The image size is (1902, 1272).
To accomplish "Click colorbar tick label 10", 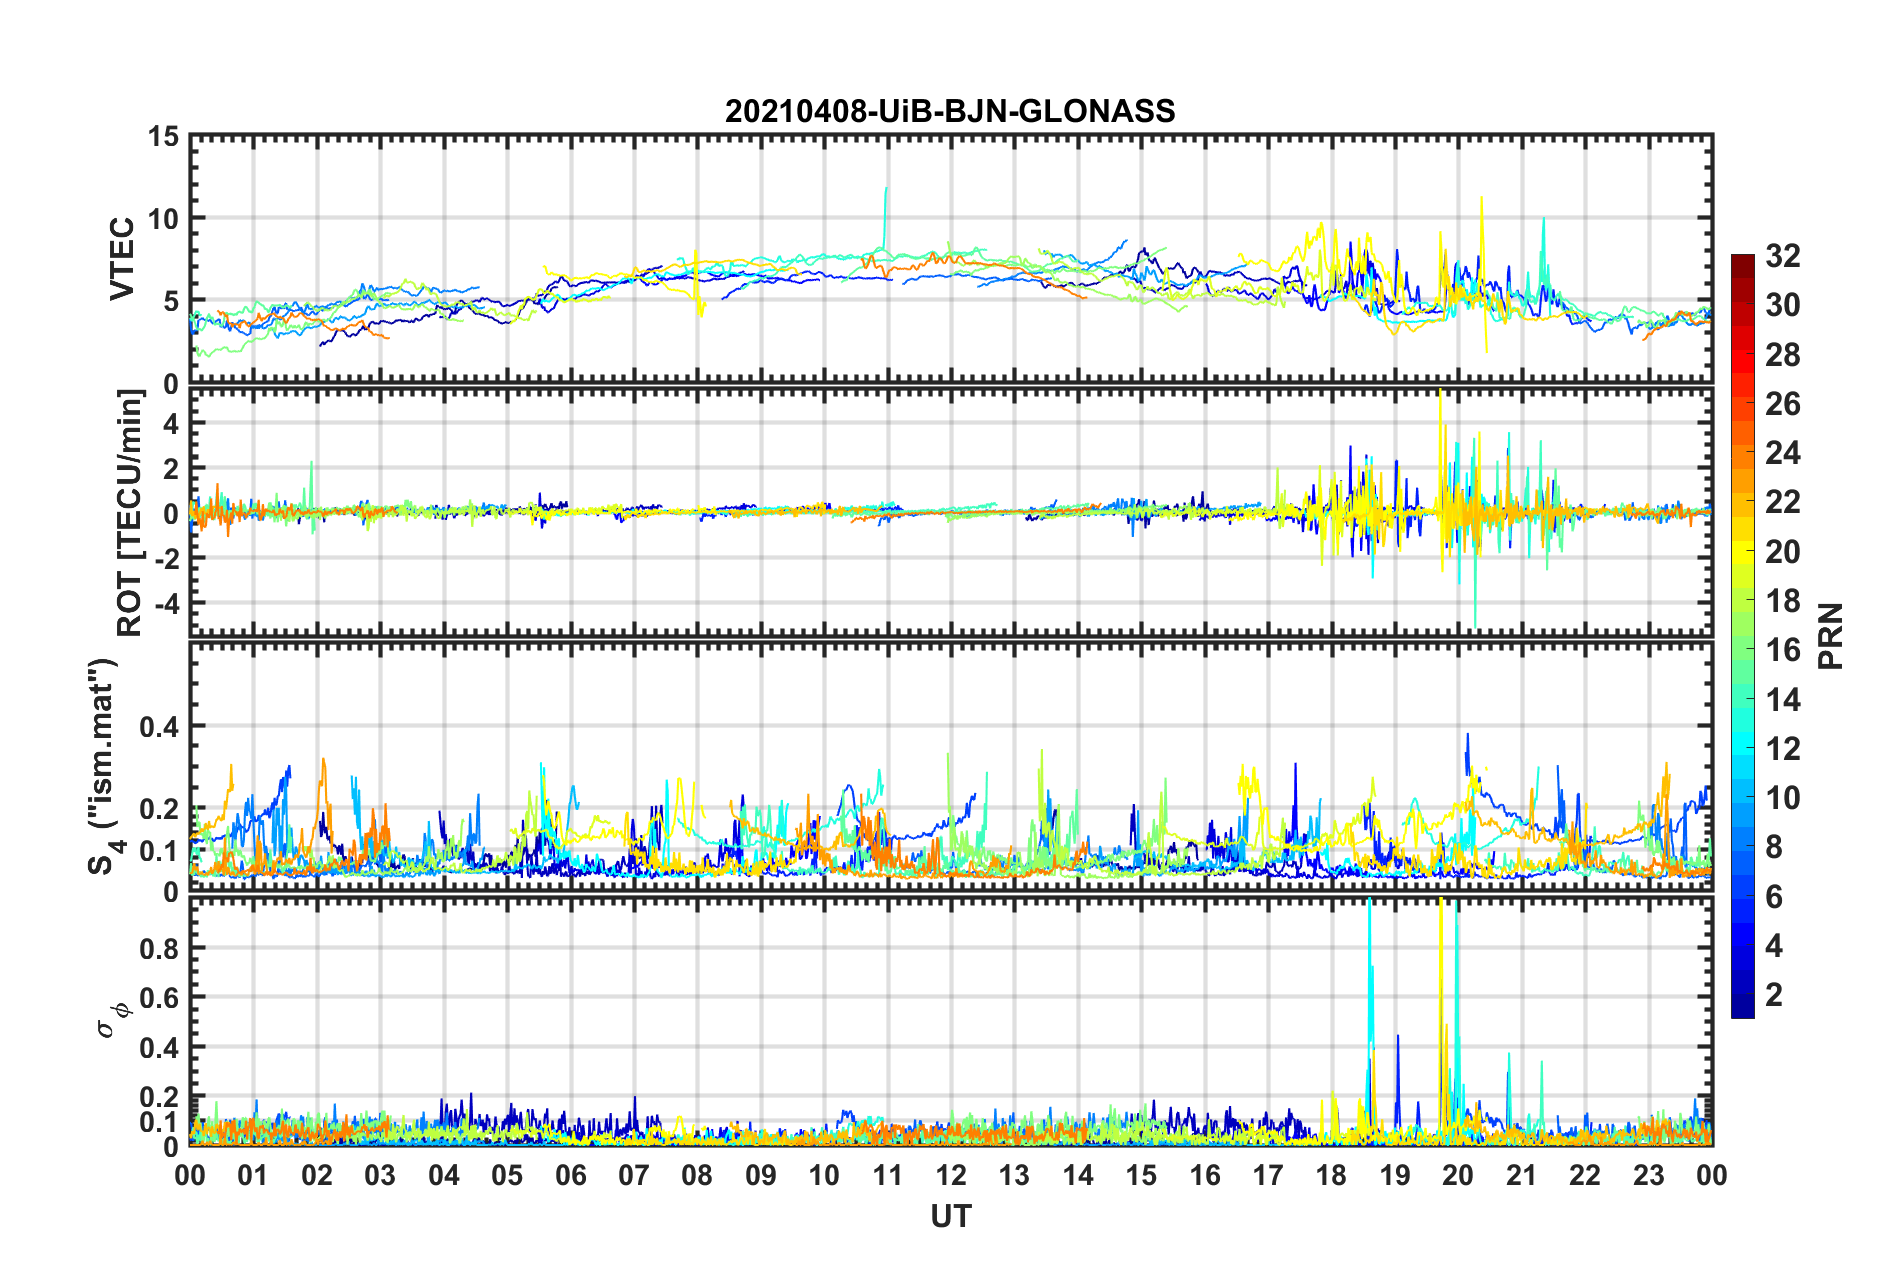I will [x=1782, y=797].
